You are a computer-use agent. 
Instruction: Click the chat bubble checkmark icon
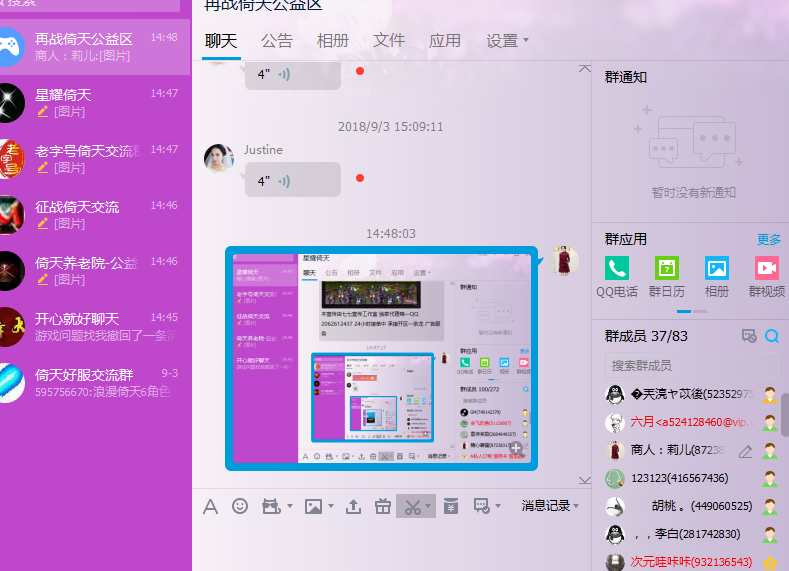[x=481, y=506]
